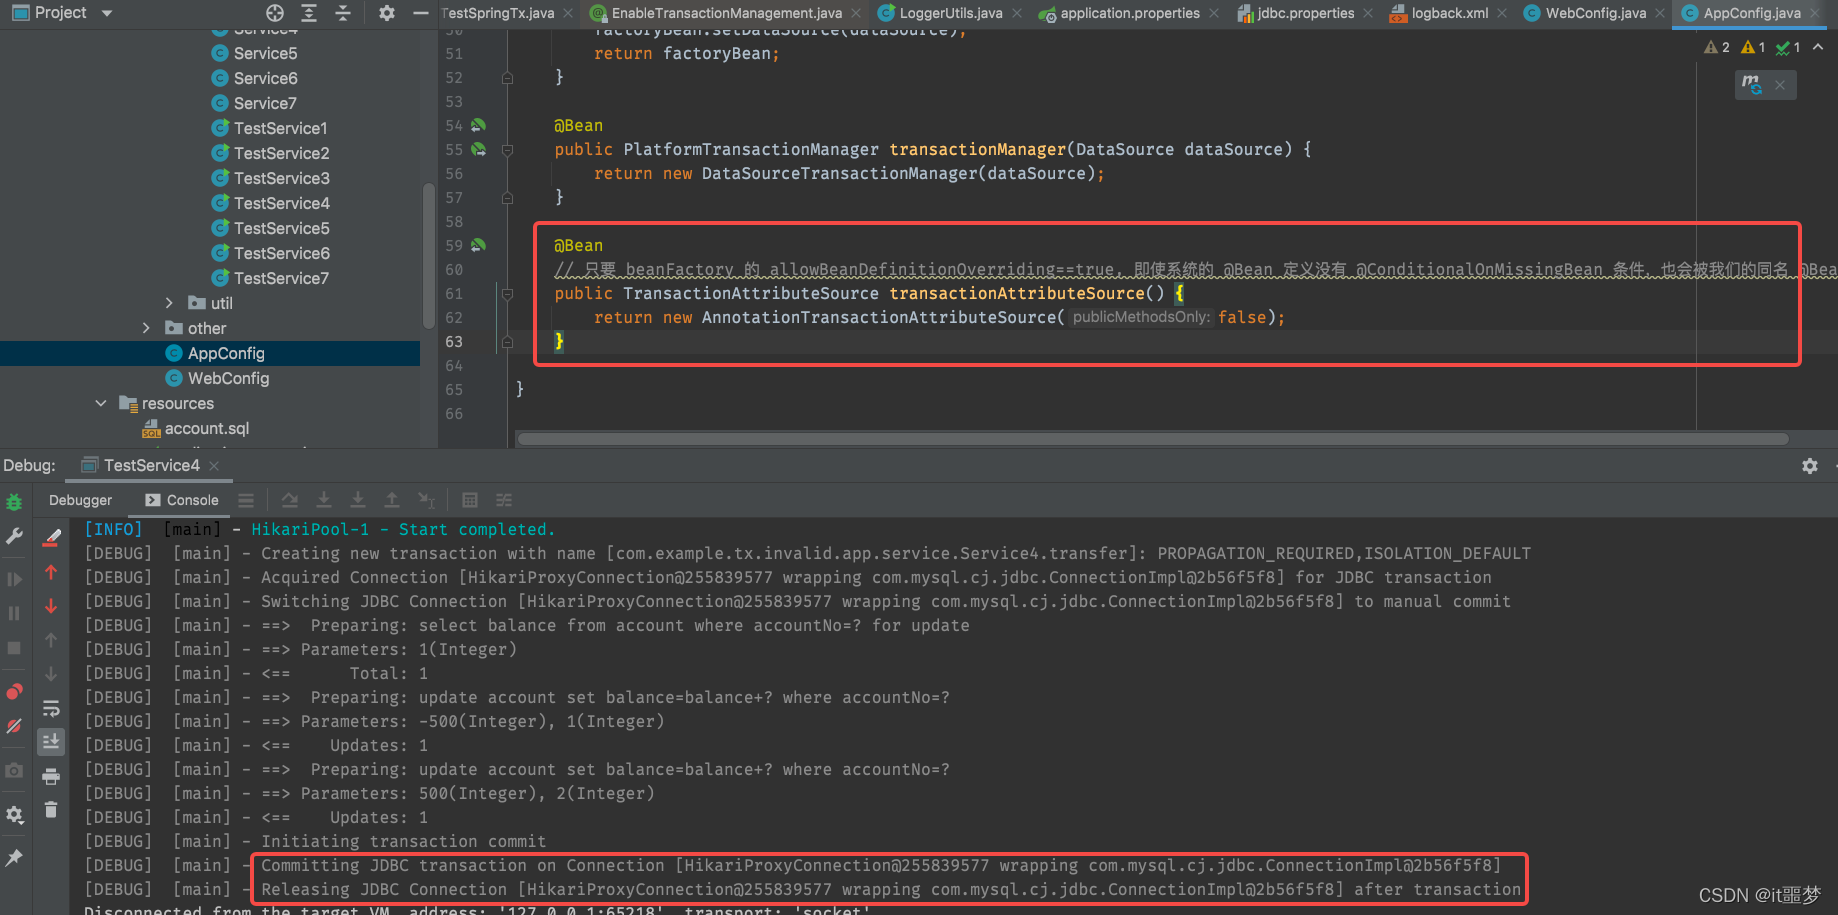This screenshot has width=1838, height=915.
Task: Select opened file (locate) icon in Project panel
Action: coord(275,13)
